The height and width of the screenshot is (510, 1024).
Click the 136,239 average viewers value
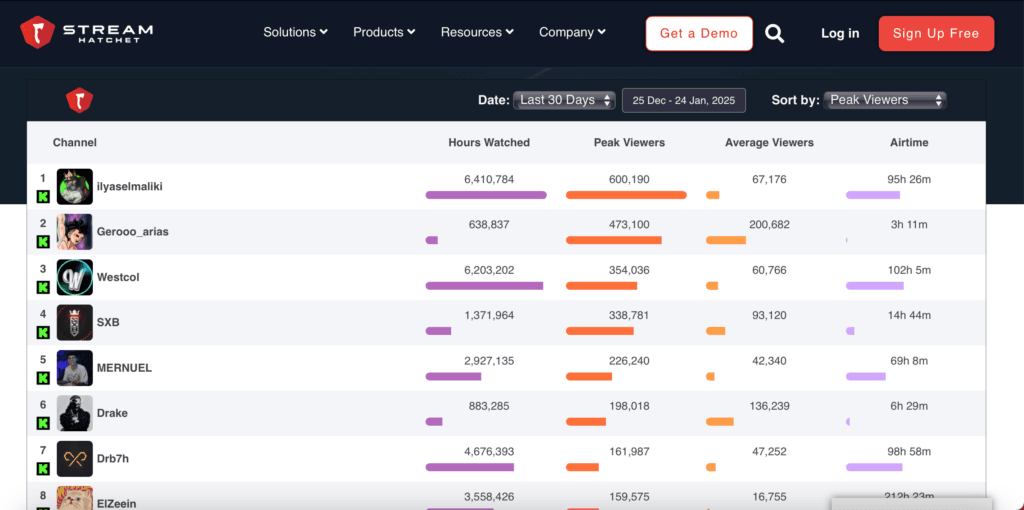click(769, 406)
